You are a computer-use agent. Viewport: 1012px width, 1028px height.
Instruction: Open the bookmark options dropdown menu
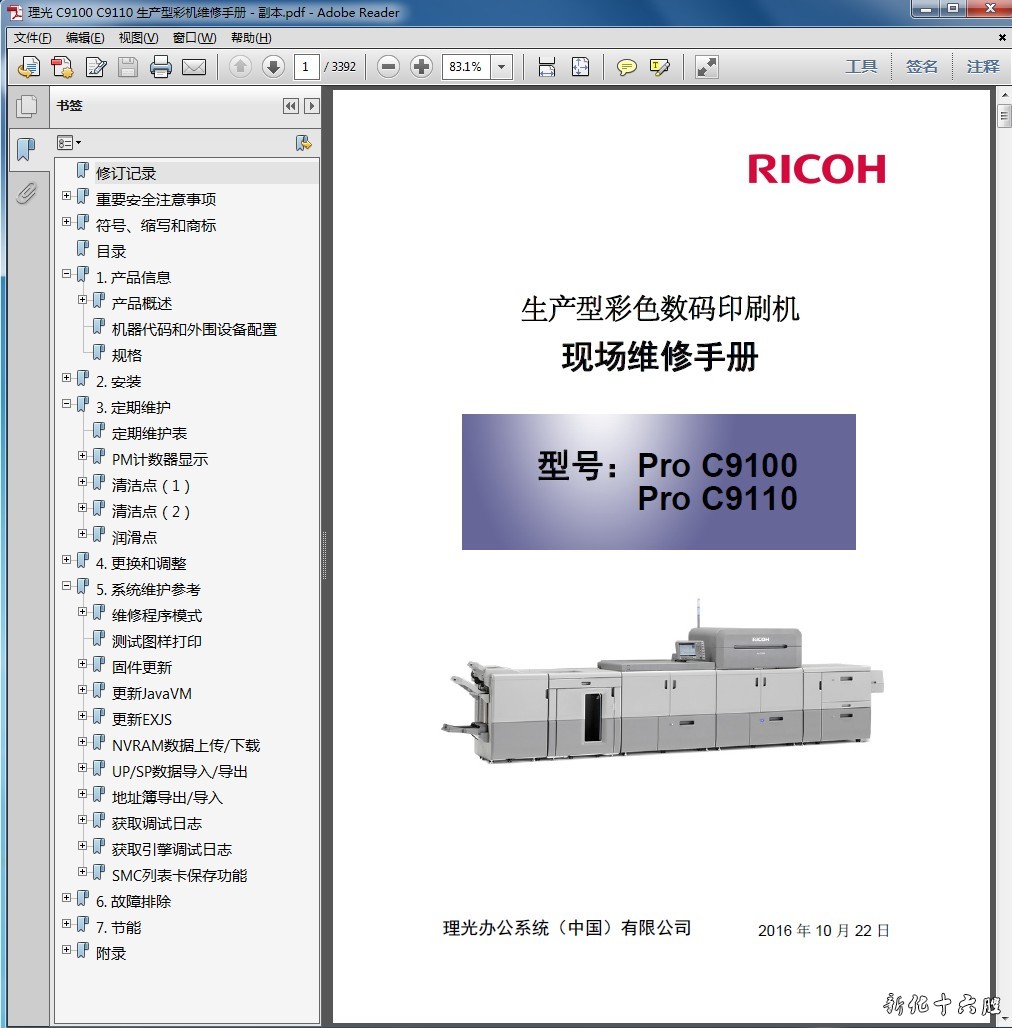69,143
